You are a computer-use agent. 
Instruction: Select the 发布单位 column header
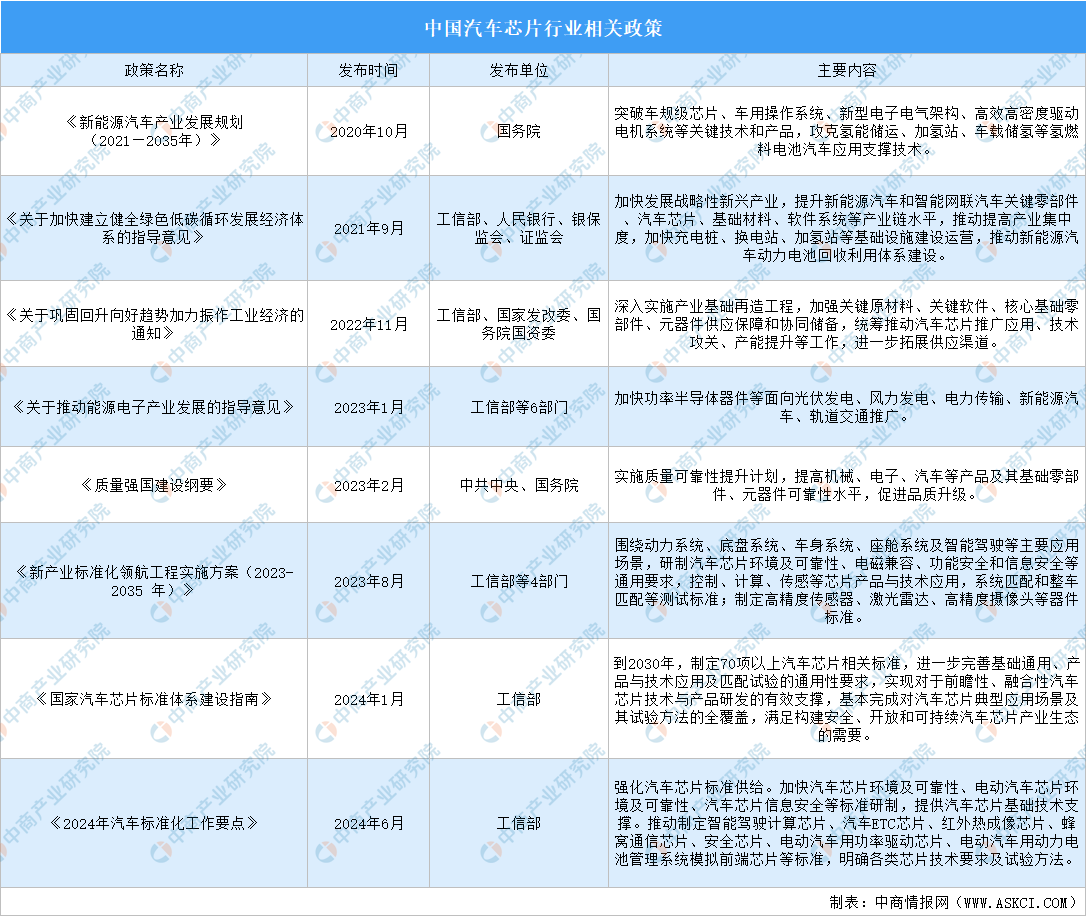pyautogui.click(x=519, y=70)
